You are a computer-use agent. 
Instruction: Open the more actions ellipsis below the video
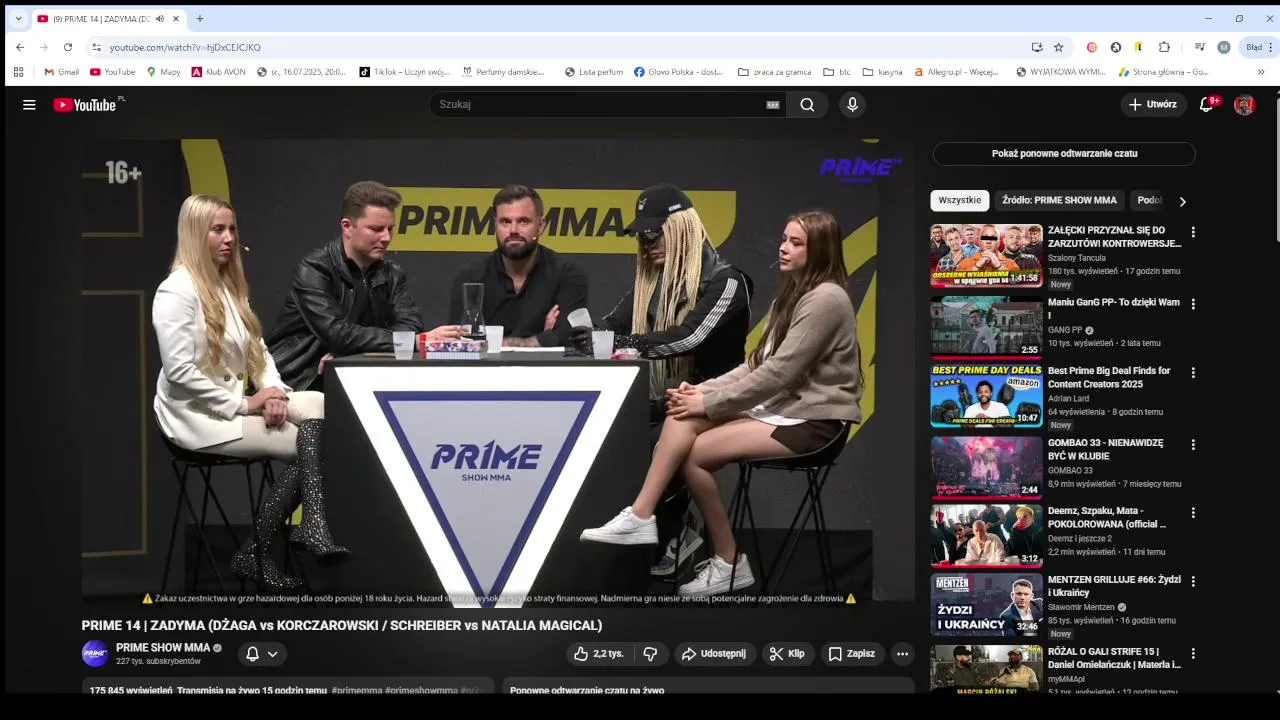902,654
